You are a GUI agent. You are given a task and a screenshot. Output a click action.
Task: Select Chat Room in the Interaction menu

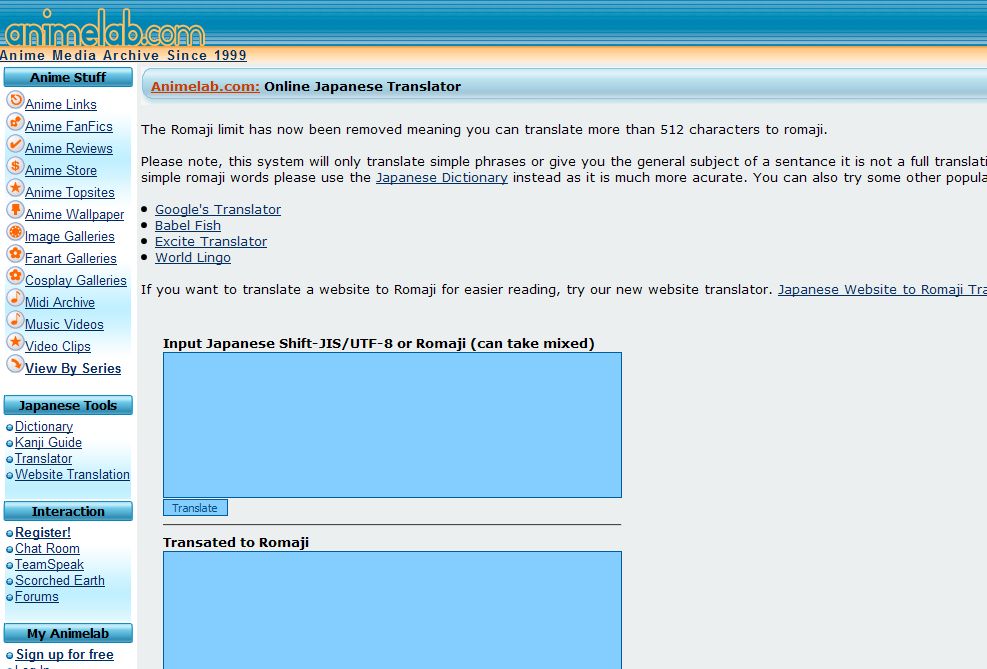point(47,549)
